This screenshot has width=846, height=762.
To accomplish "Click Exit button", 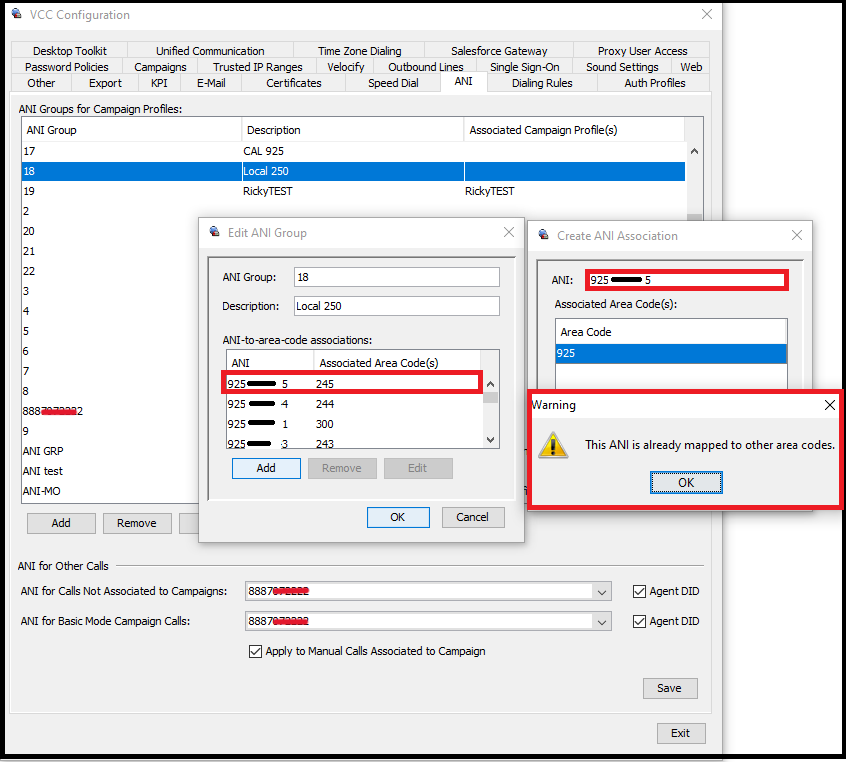I will pyautogui.click(x=681, y=733).
